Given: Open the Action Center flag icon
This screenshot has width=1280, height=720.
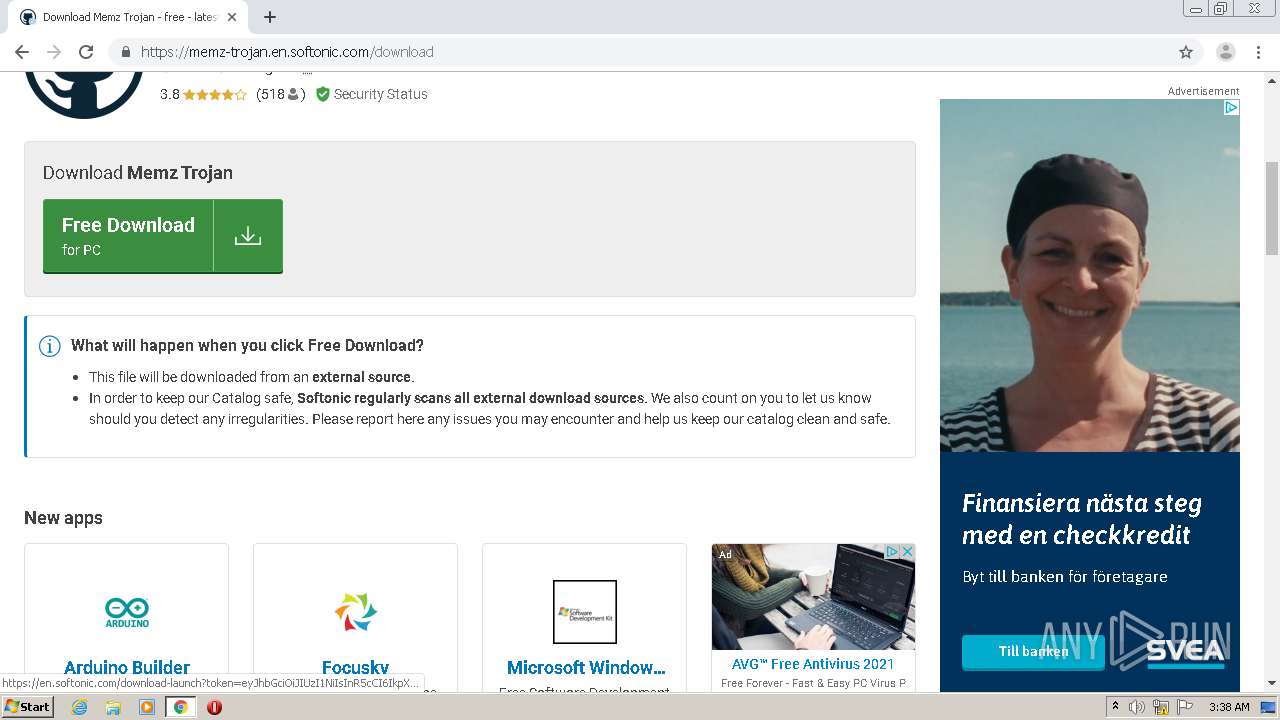Looking at the screenshot, I should pos(1185,707).
